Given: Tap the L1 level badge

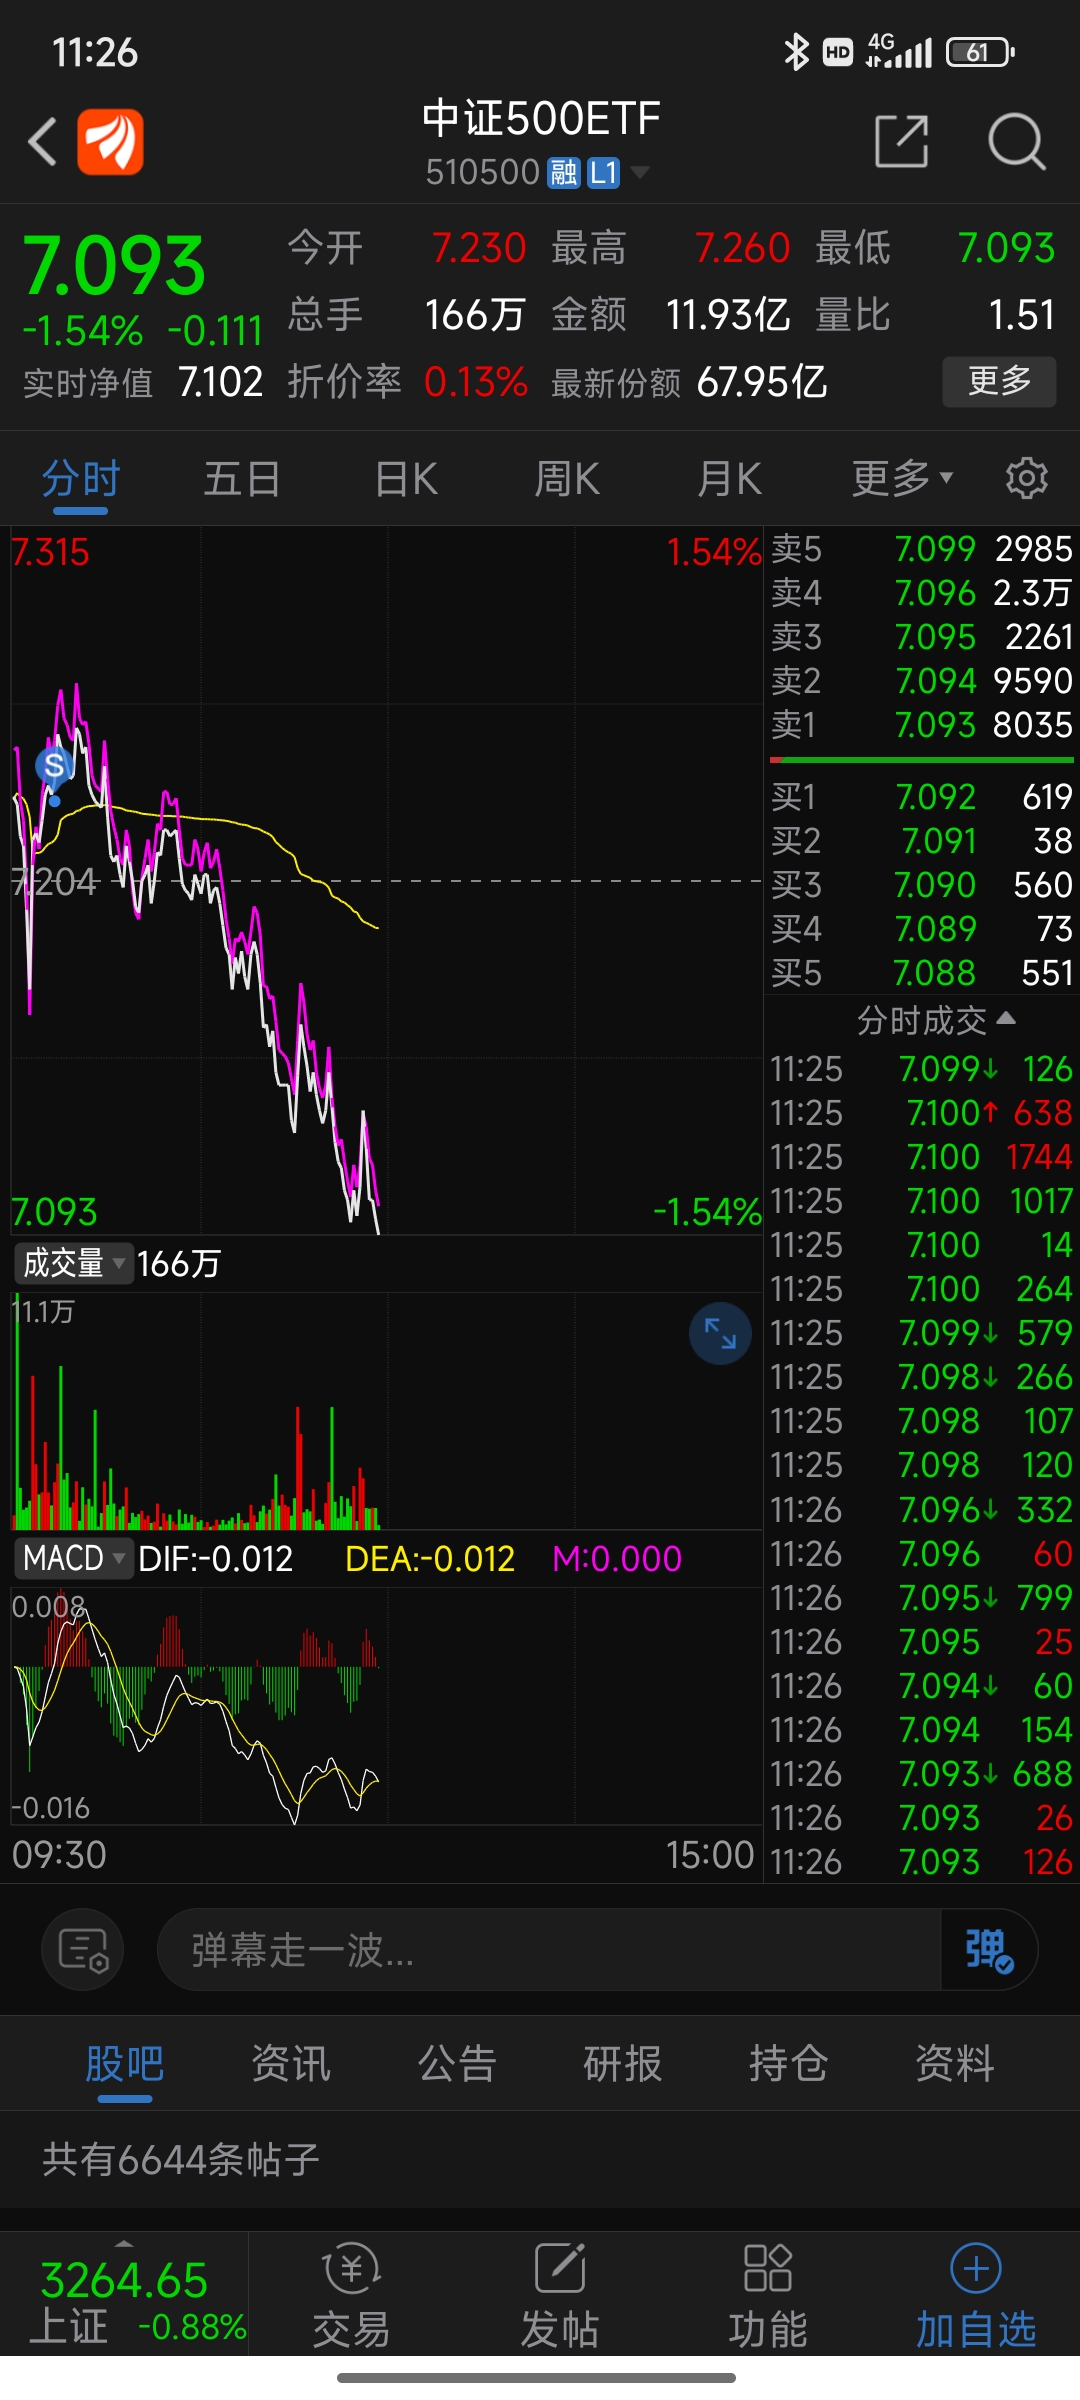Looking at the screenshot, I should [603, 173].
